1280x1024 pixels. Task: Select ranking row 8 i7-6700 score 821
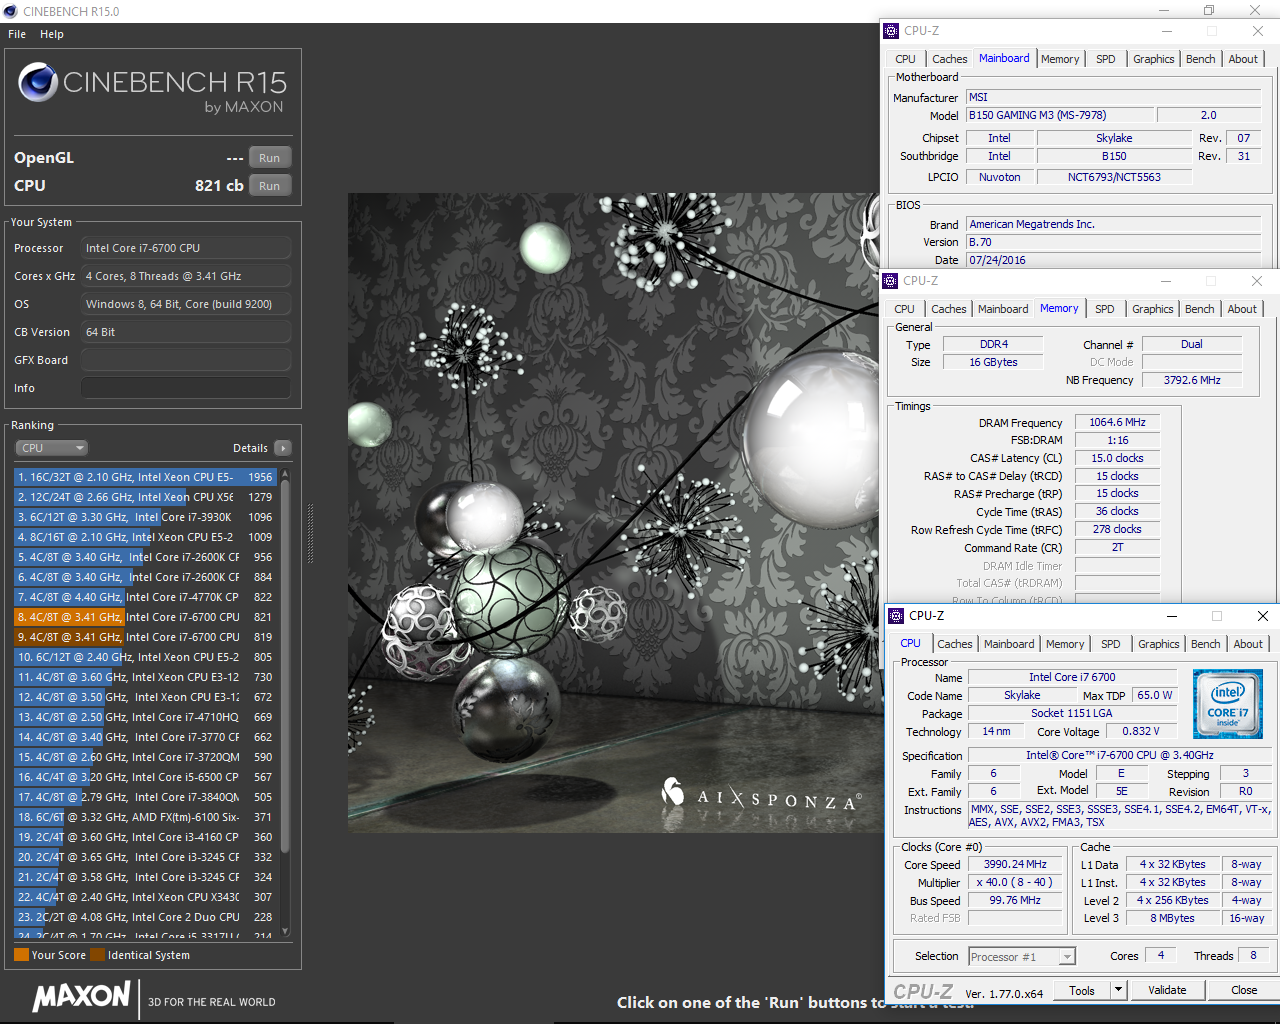coord(145,617)
